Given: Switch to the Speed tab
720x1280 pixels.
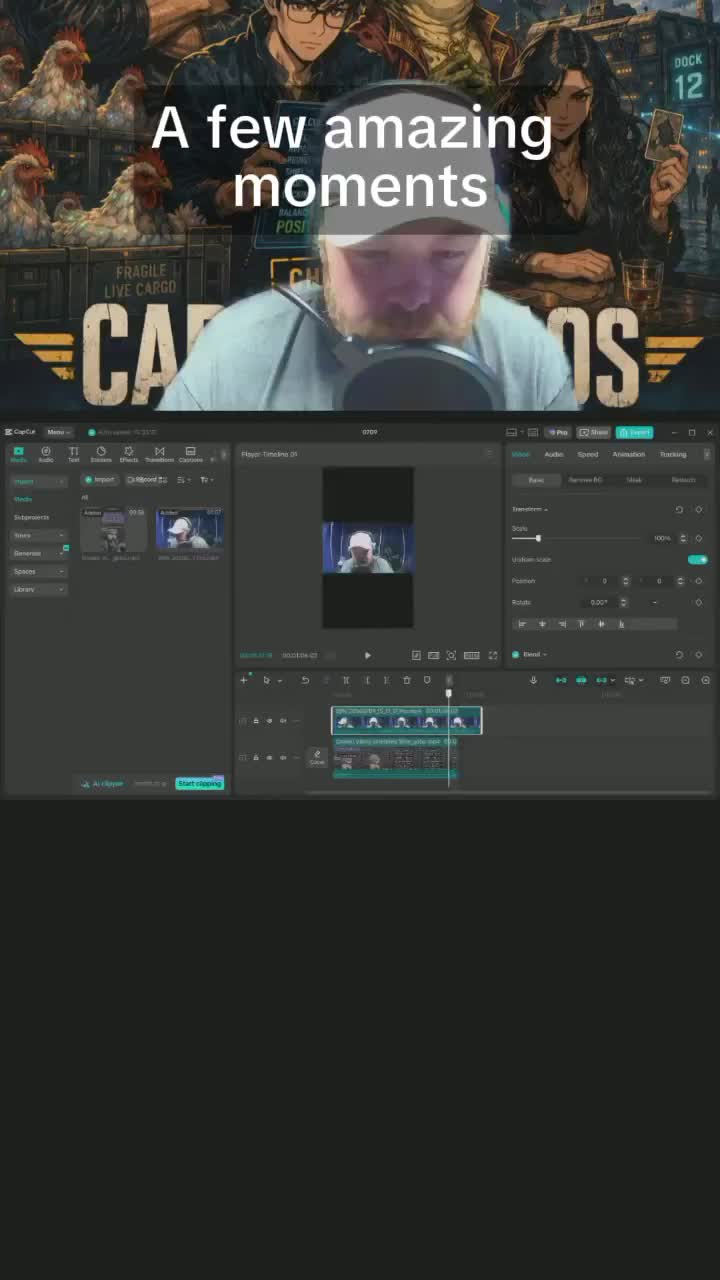Looking at the screenshot, I should (x=588, y=454).
